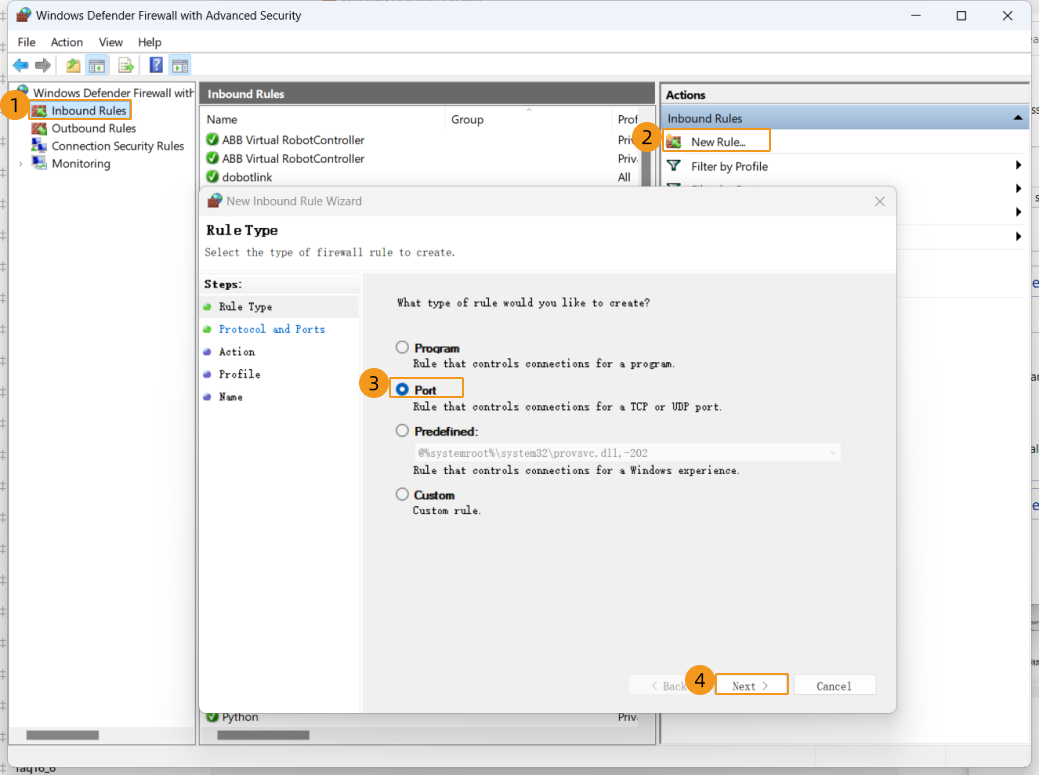1039x775 pixels.
Task: Open the Action menu
Action: click(67, 42)
